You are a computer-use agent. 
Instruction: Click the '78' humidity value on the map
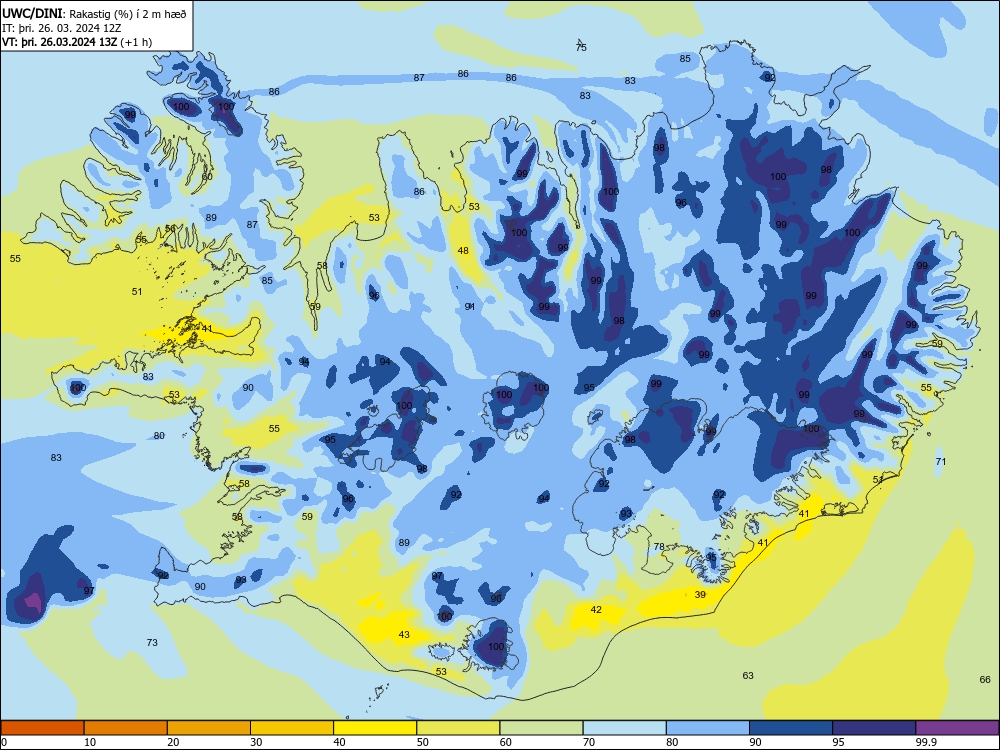click(659, 547)
